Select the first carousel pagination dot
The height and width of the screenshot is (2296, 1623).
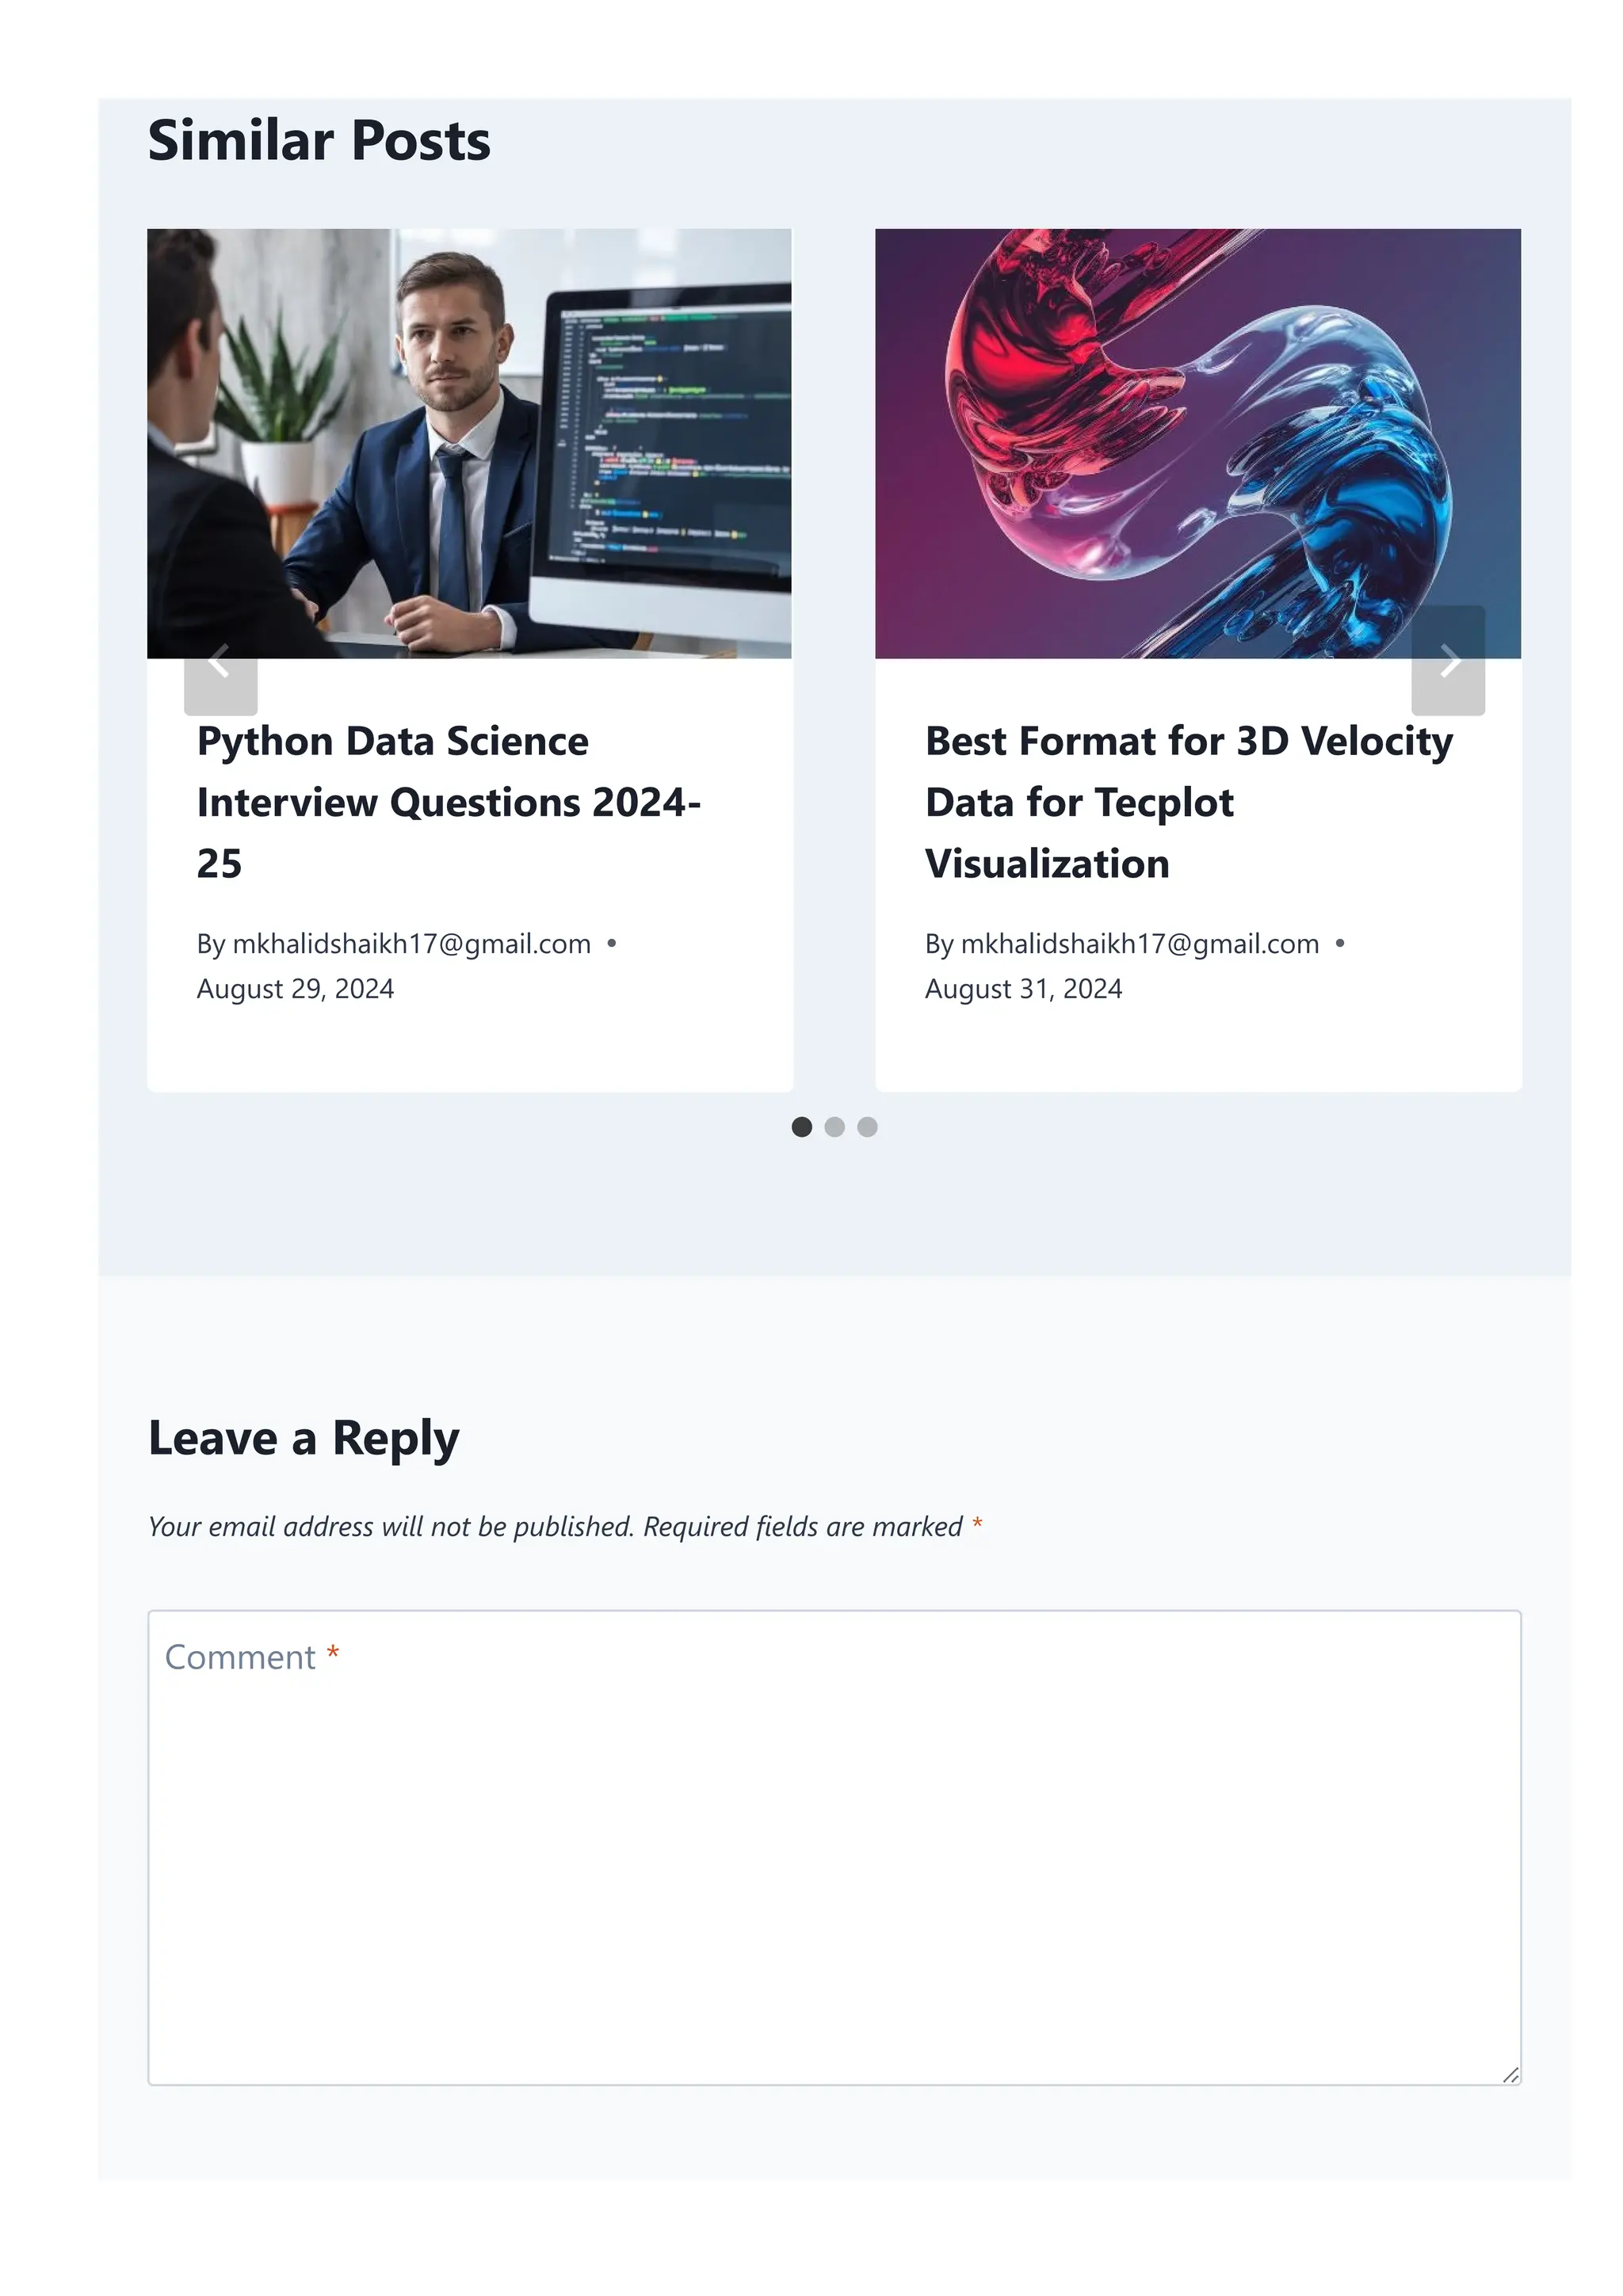pos(801,1127)
